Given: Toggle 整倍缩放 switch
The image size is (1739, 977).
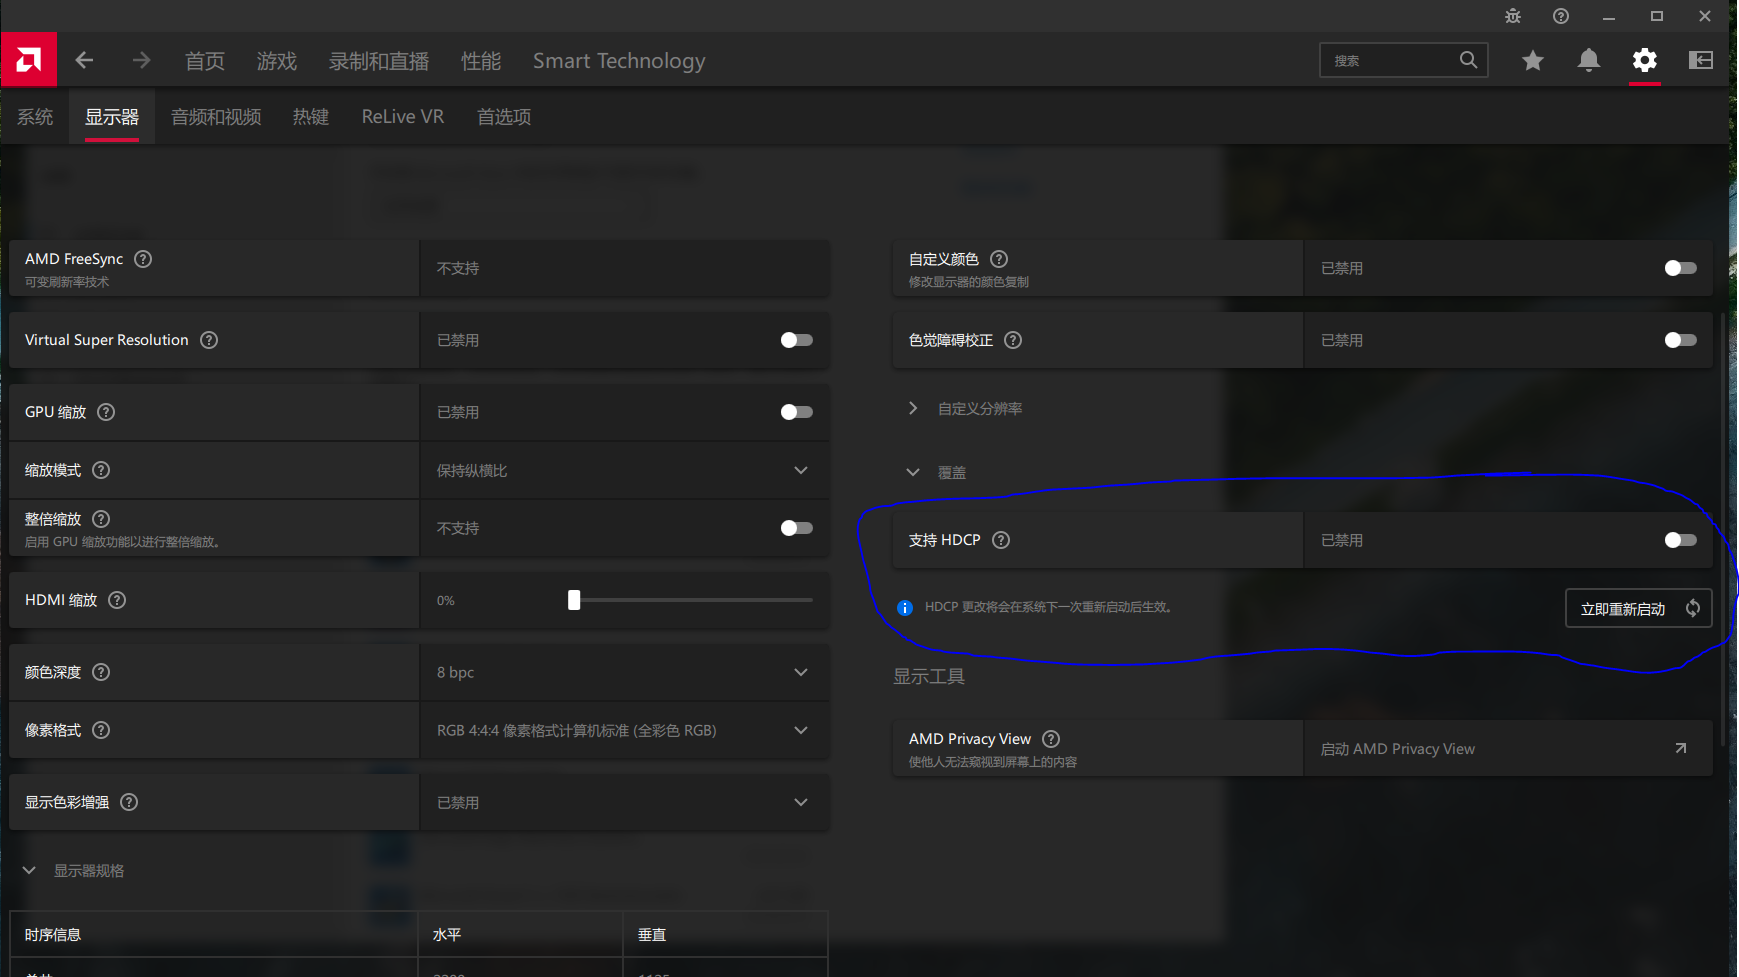Looking at the screenshot, I should pyautogui.click(x=796, y=528).
